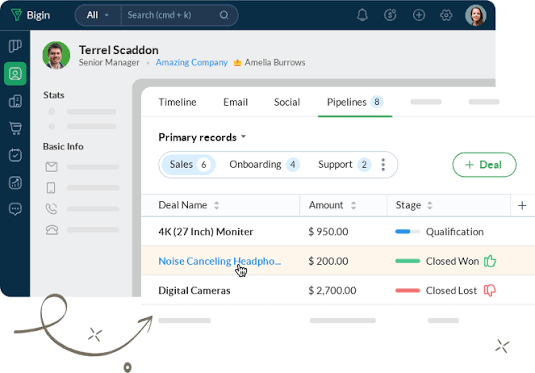
Task: Open the Dashboards chart icon in sidebar
Action: 15,183
